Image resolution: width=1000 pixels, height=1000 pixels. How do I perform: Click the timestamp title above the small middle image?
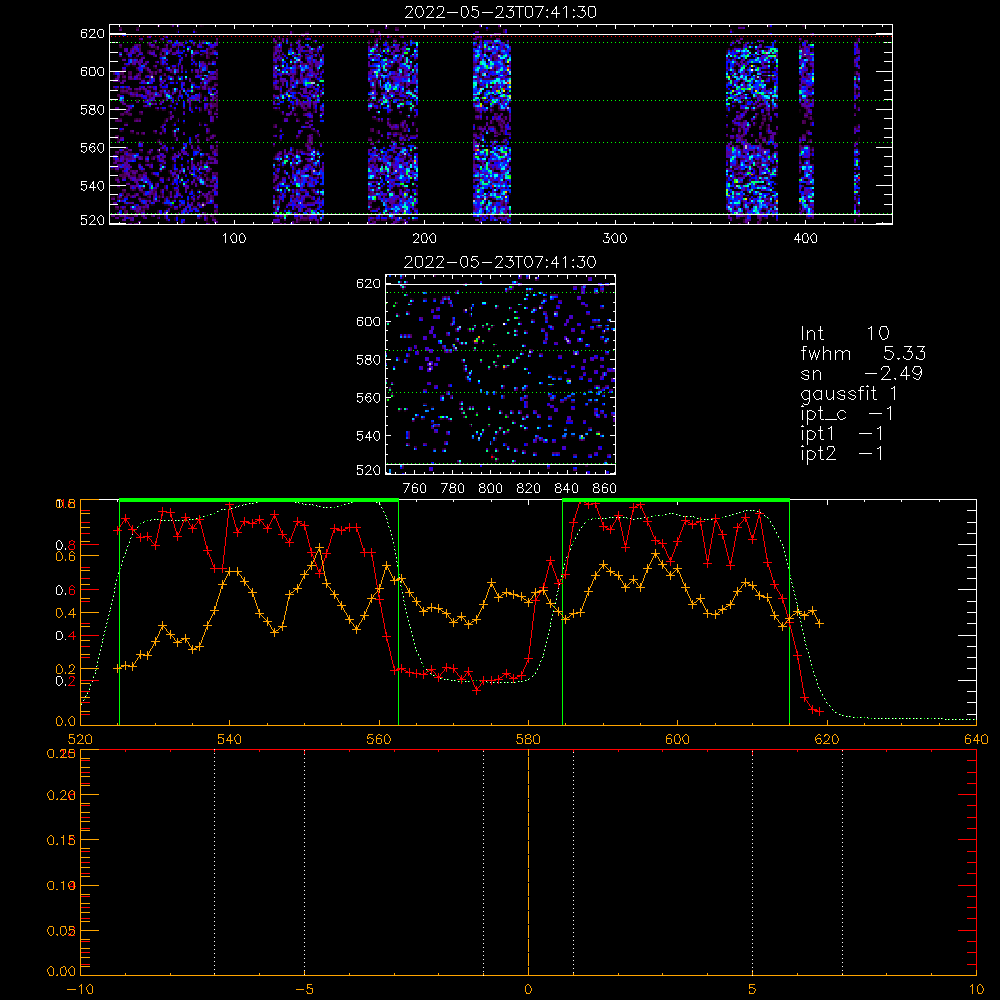[500, 262]
